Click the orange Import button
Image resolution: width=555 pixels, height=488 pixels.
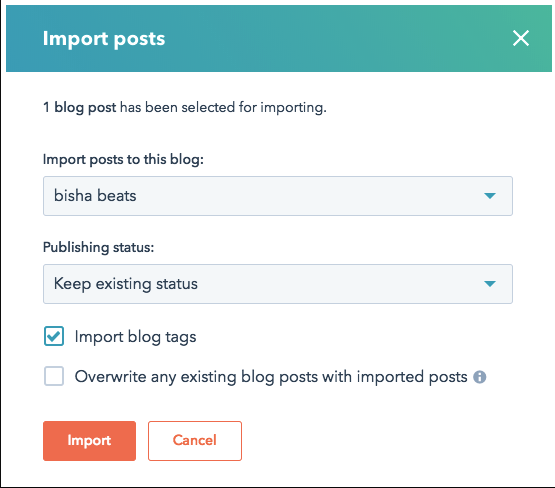coord(90,441)
